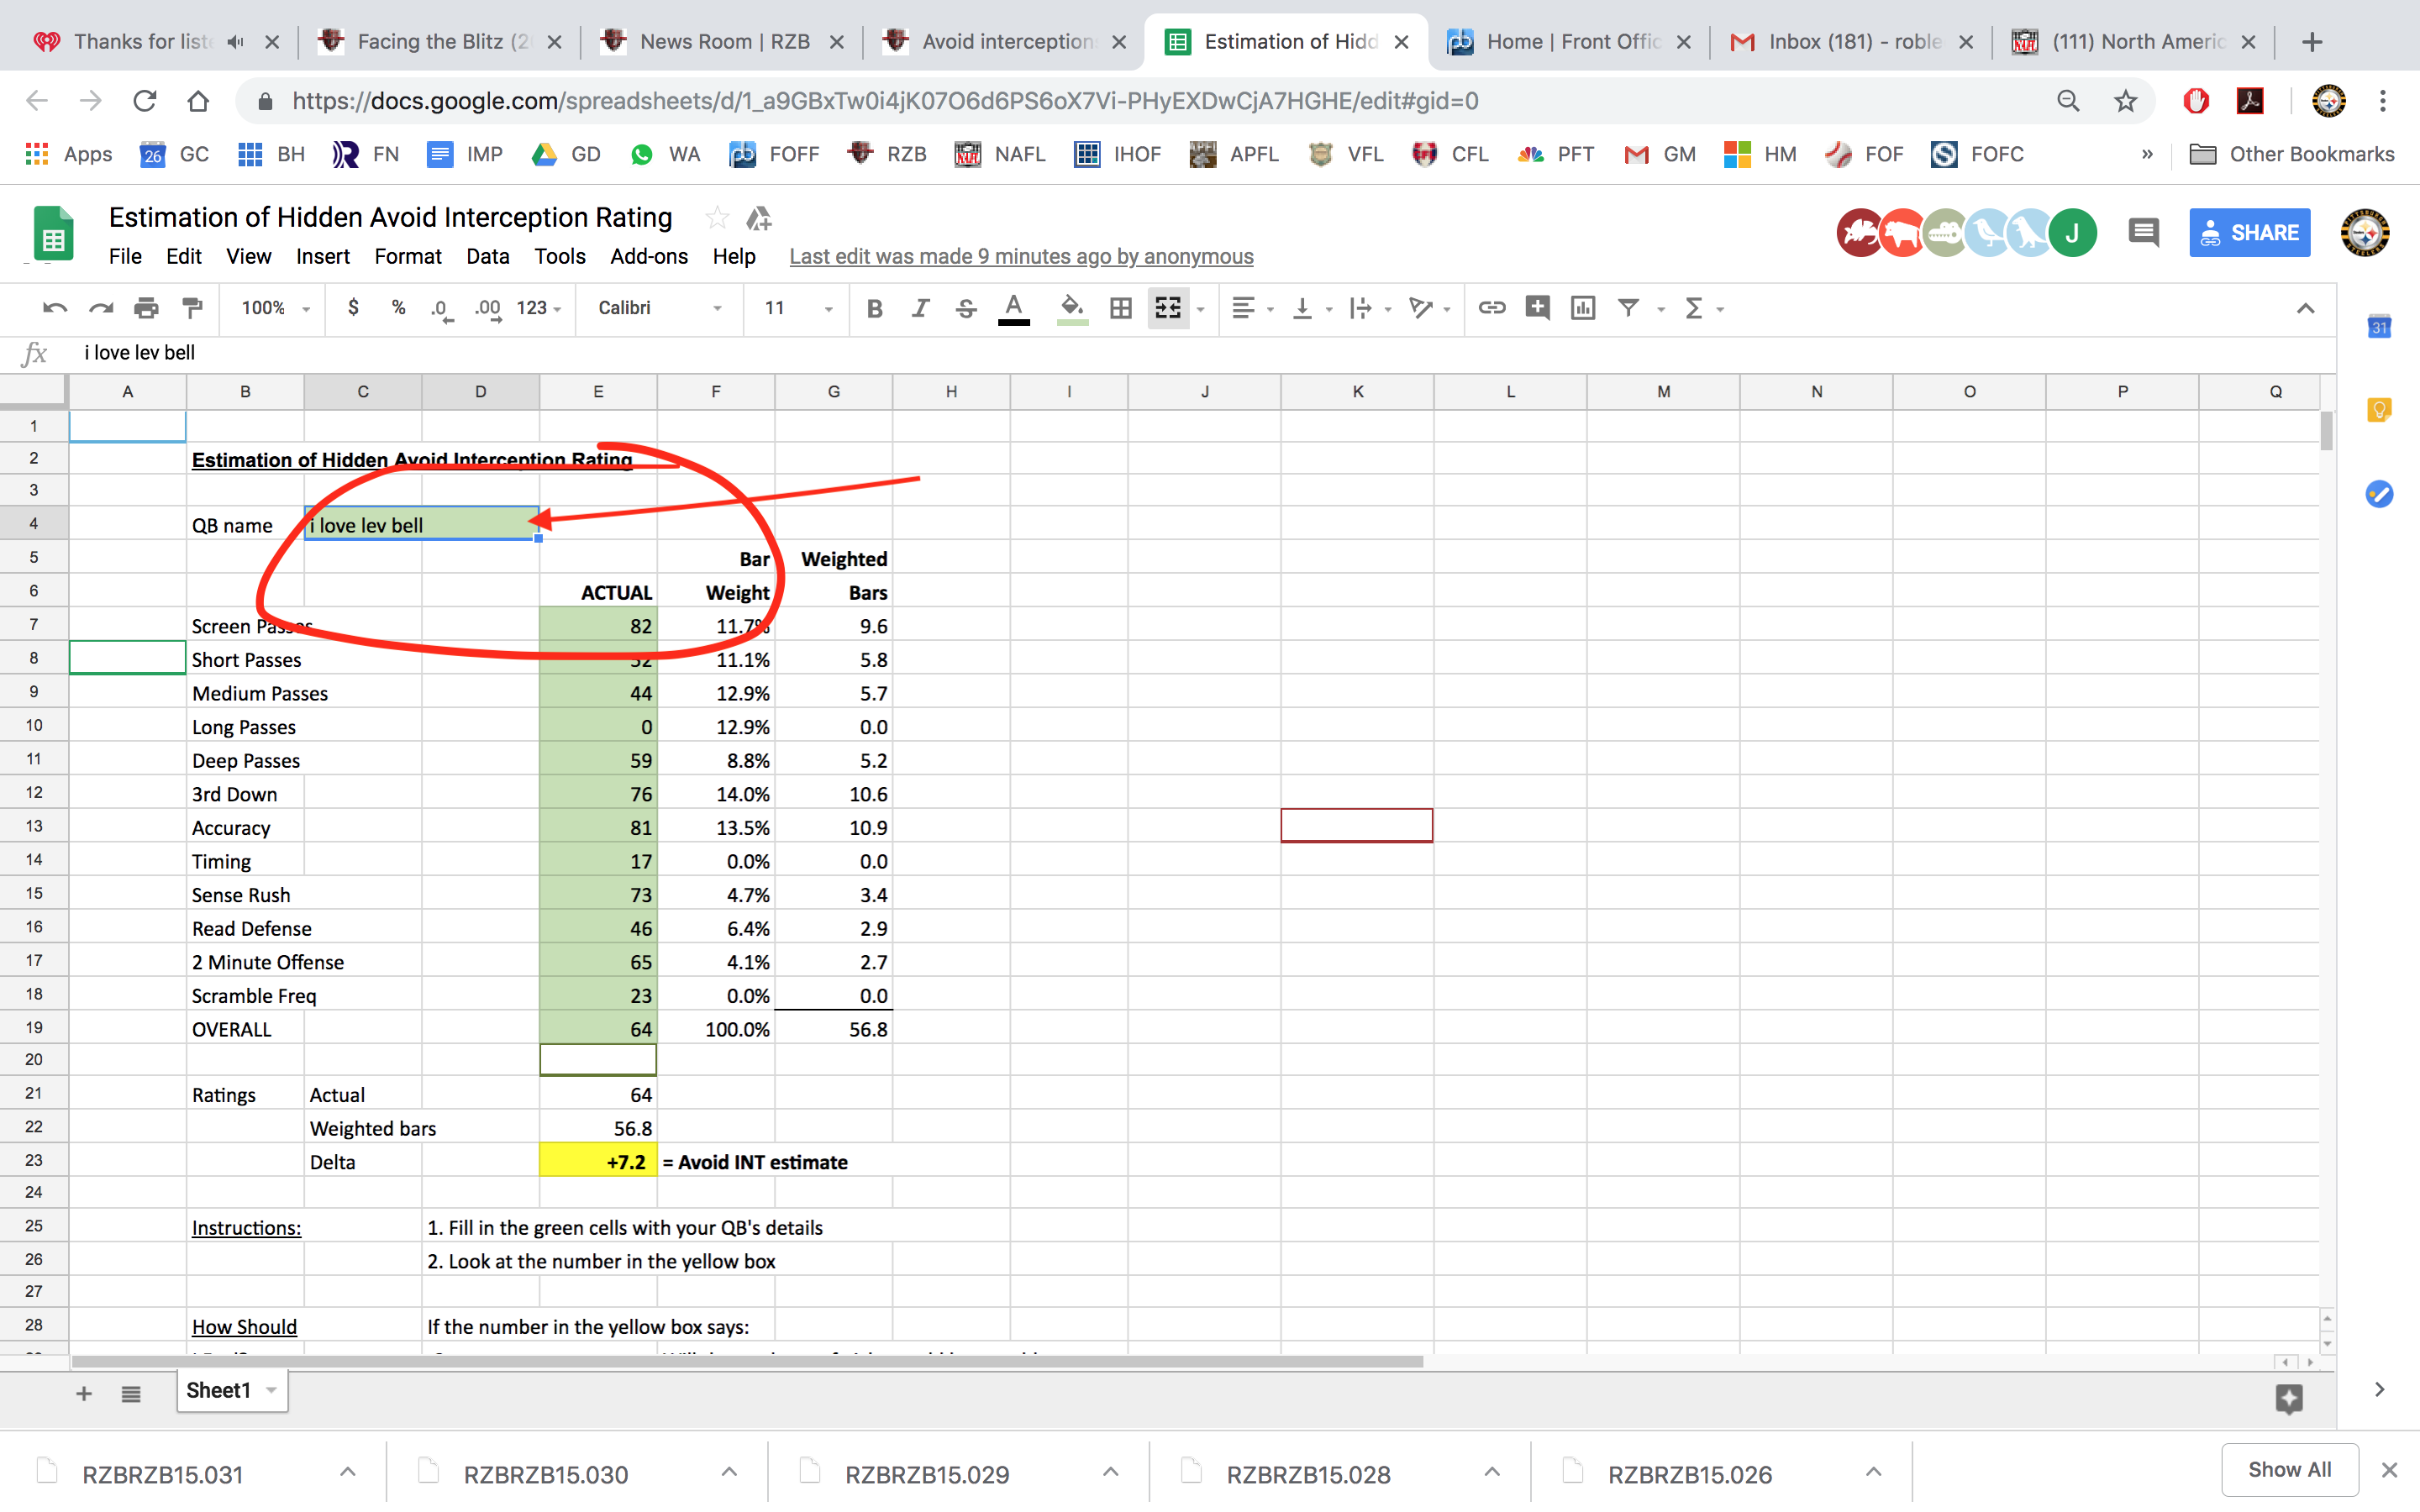Open the zoom 100% dropdown
This screenshot has width=2420, height=1512.
point(275,308)
